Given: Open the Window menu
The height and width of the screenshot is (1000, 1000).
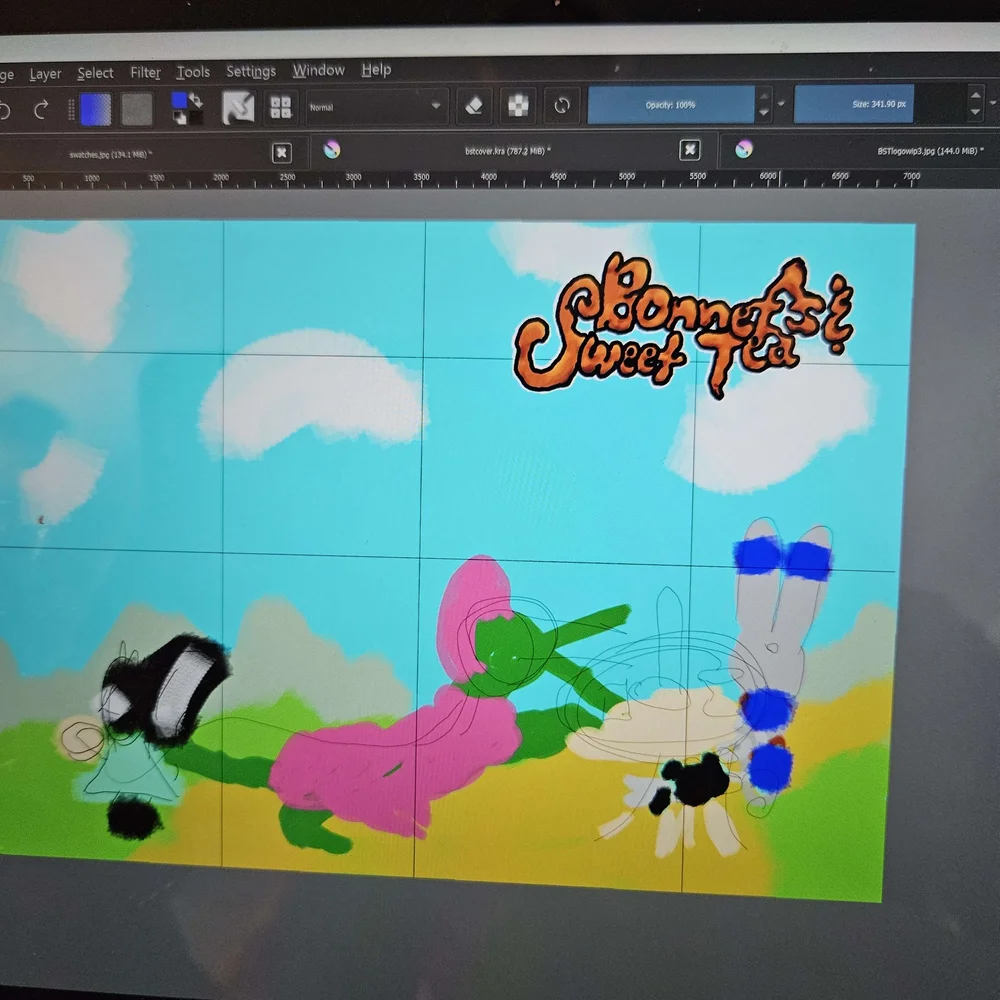Looking at the screenshot, I should tap(318, 70).
